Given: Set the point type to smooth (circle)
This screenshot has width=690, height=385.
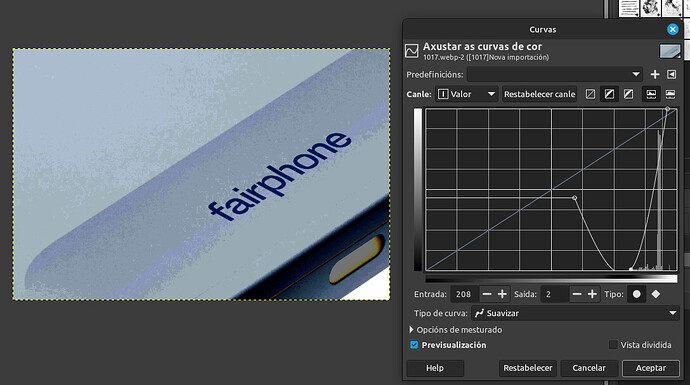Looking at the screenshot, I should [636, 294].
